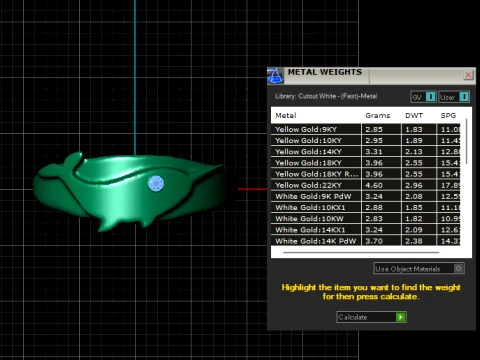Select the White Gold:10KX1 row
Image resolution: width=480 pixels, height=360 pixels.
[x=366, y=207]
